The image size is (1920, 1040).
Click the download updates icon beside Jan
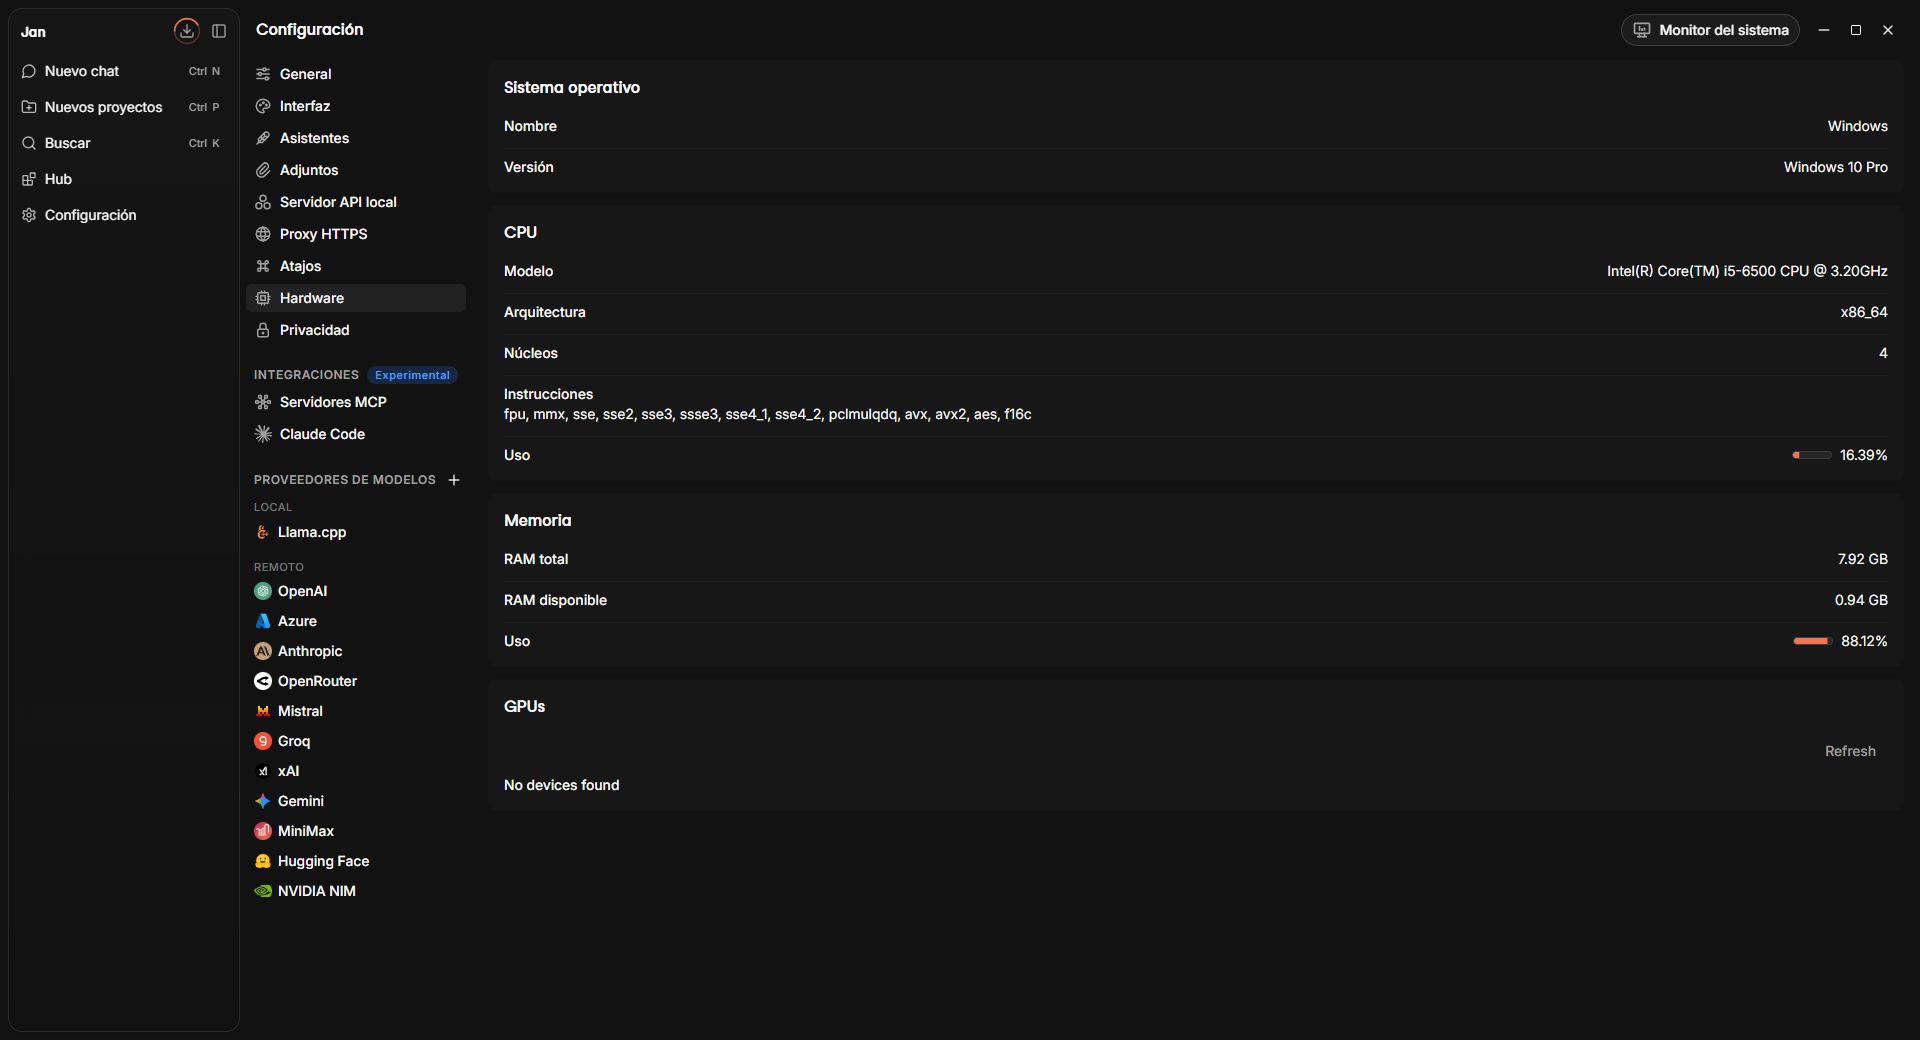click(x=187, y=31)
